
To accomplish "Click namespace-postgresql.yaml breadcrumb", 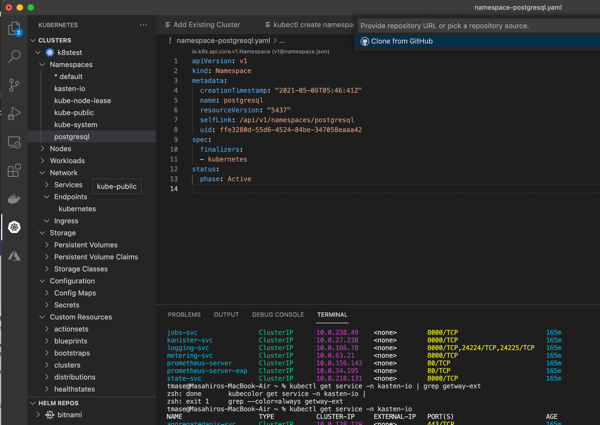I will click(x=223, y=41).
